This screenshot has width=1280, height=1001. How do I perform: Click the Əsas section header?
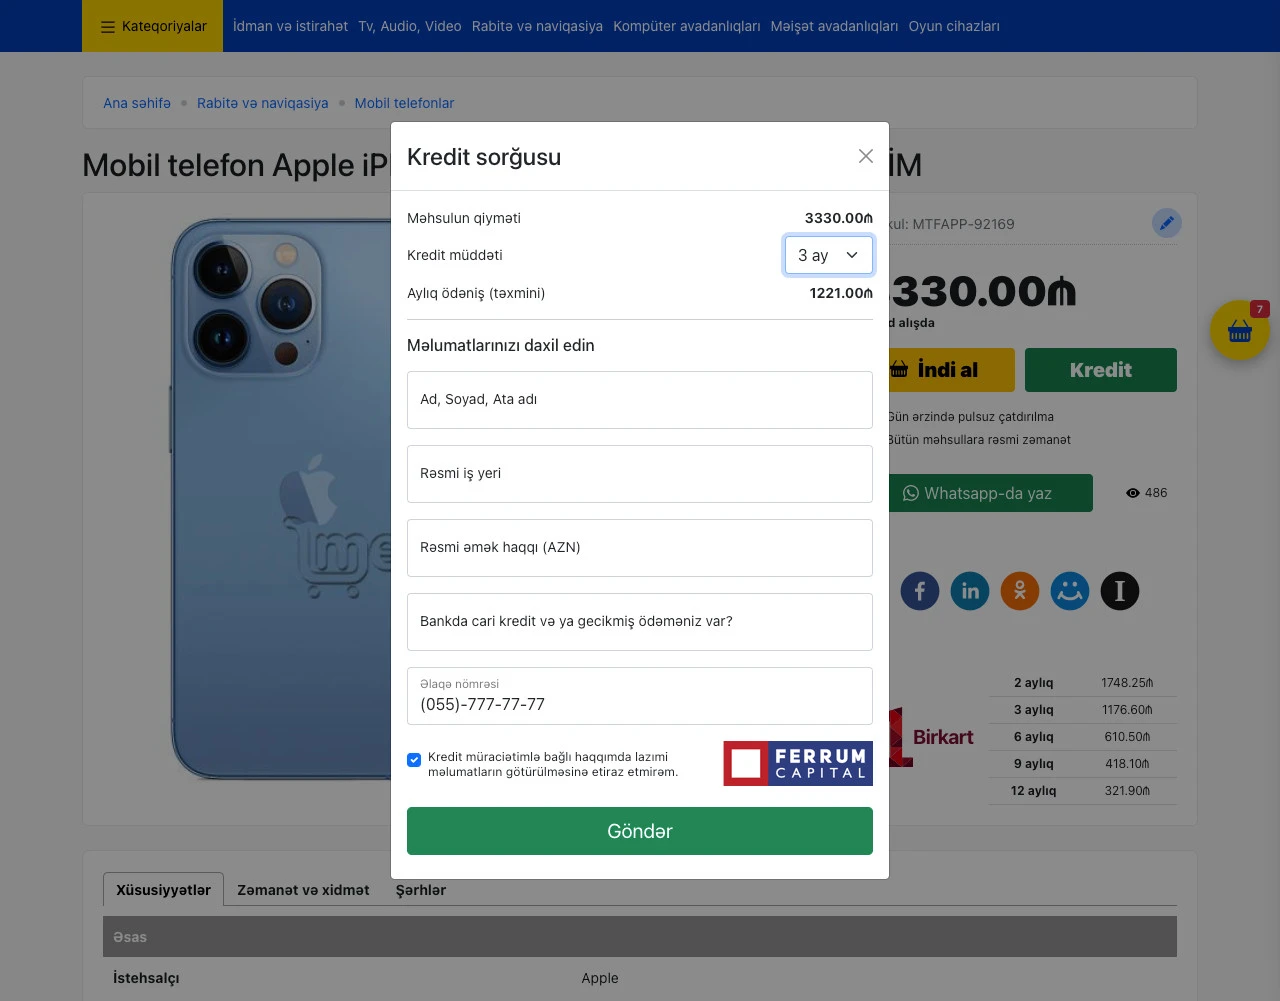pos(640,937)
